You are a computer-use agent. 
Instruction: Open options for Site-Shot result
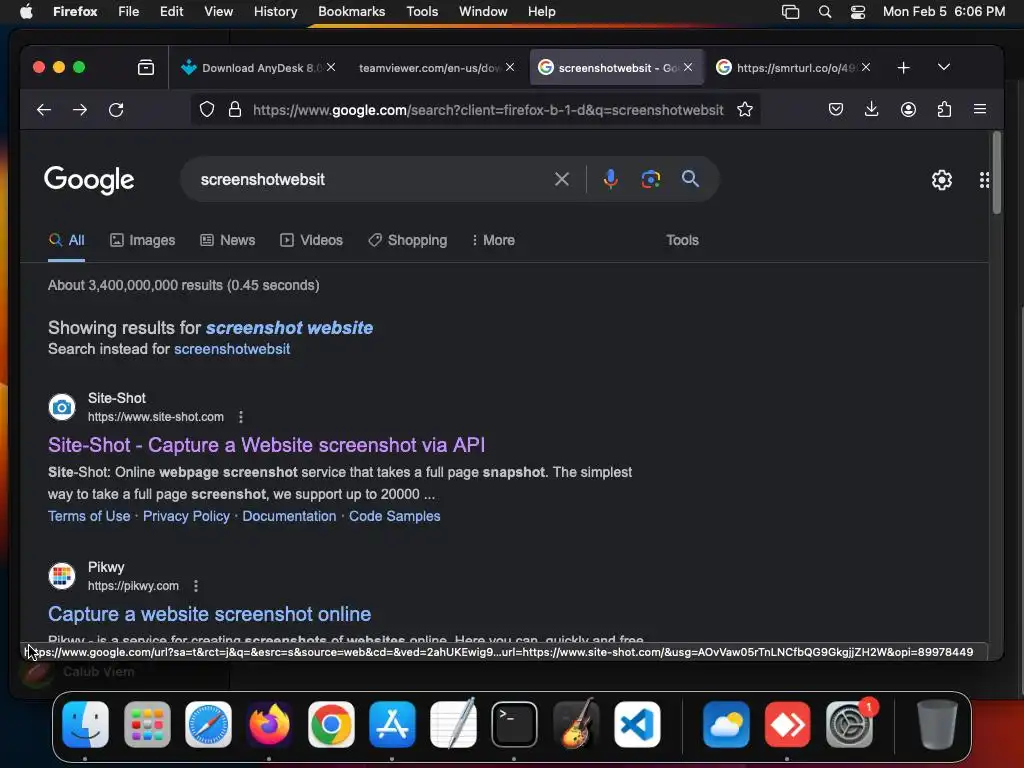[241, 417]
